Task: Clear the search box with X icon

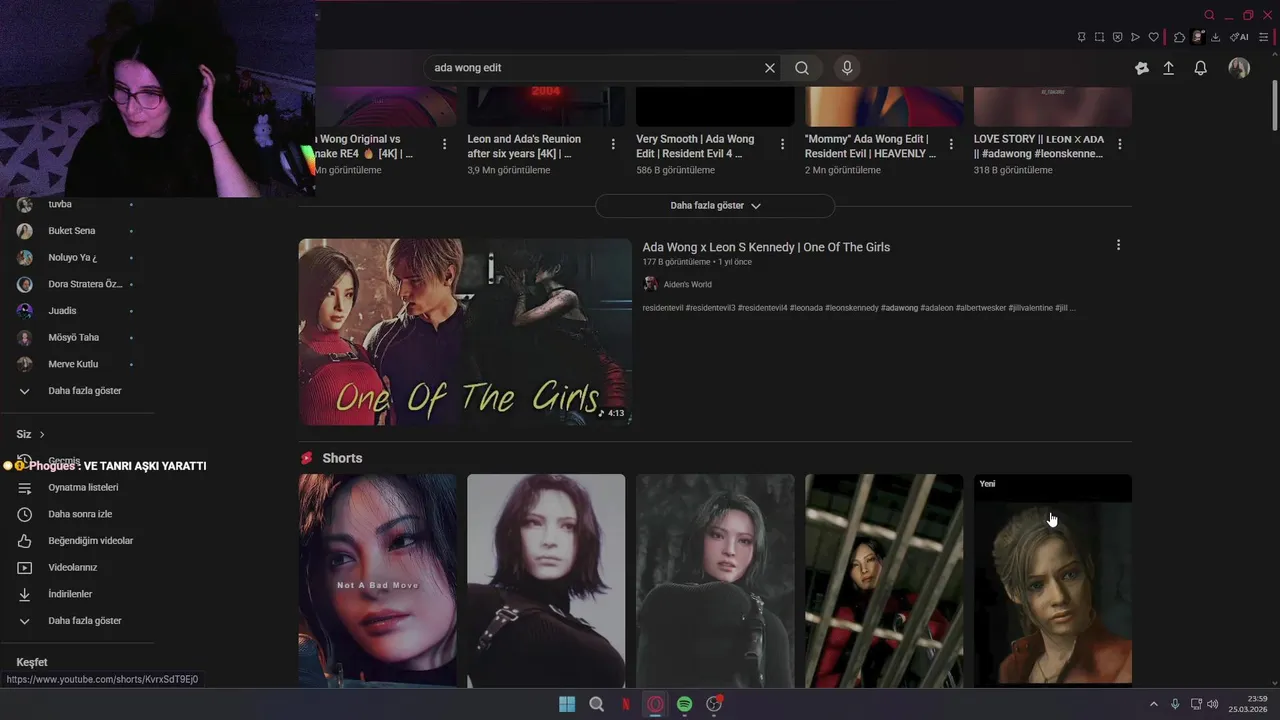Action: pos(770,68)
